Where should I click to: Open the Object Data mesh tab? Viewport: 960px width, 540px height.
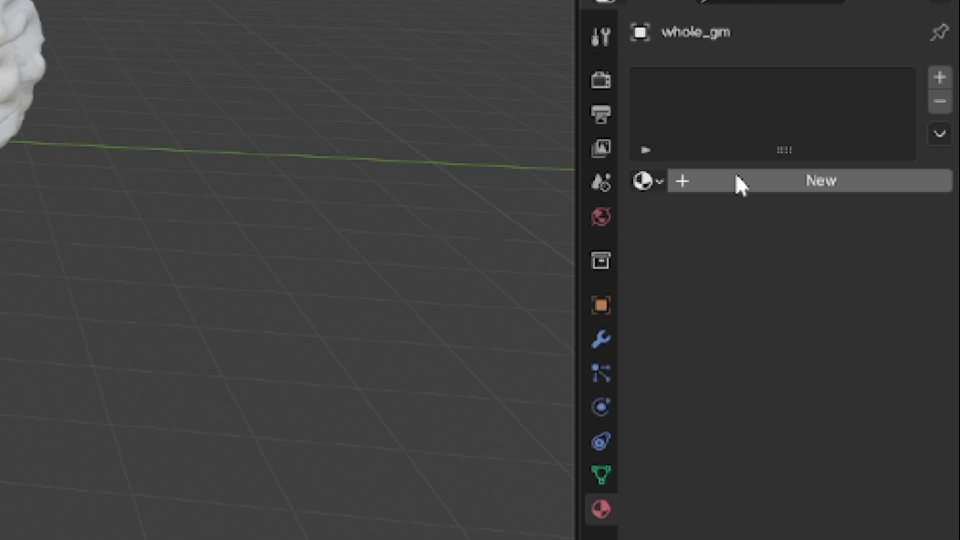coord(601,475)
